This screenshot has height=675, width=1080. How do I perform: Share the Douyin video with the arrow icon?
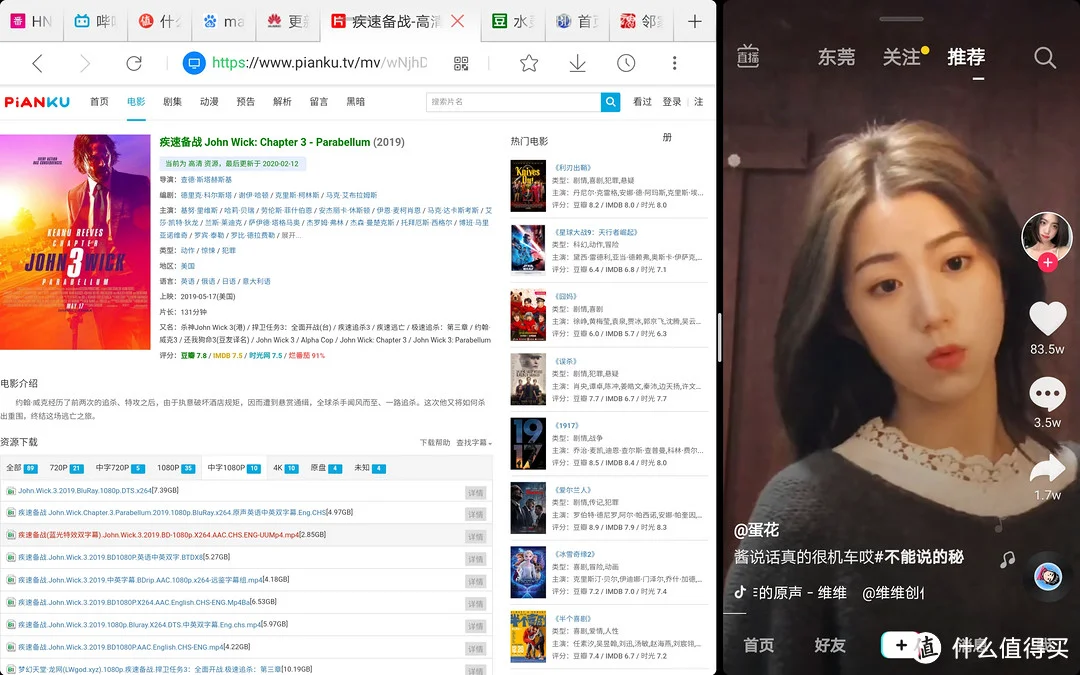pyautogui.click(x=1047, y=469)
